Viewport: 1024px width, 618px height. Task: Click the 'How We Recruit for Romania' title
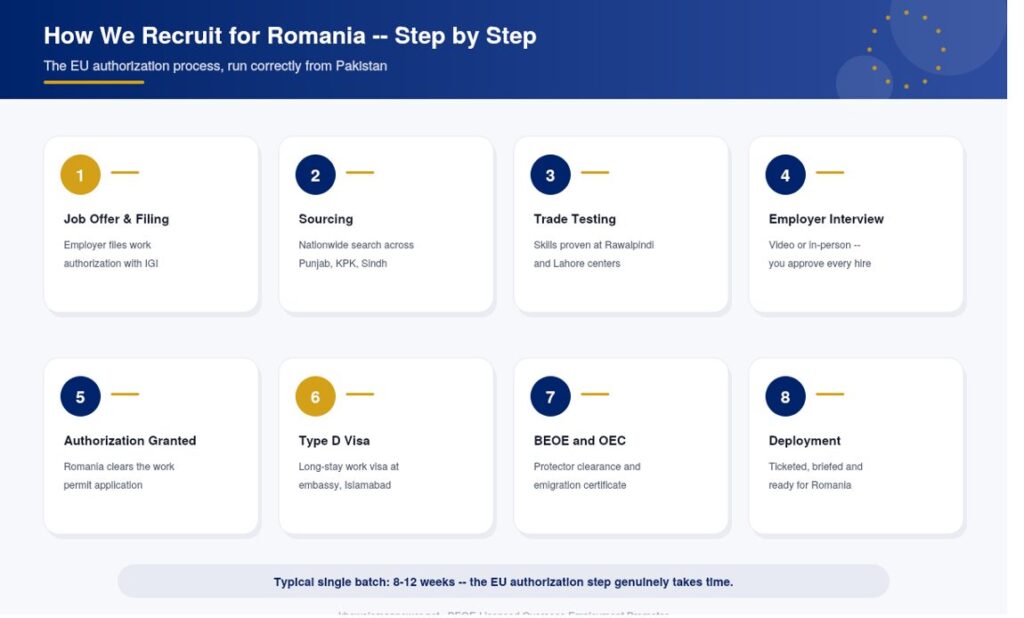(290, 35)
